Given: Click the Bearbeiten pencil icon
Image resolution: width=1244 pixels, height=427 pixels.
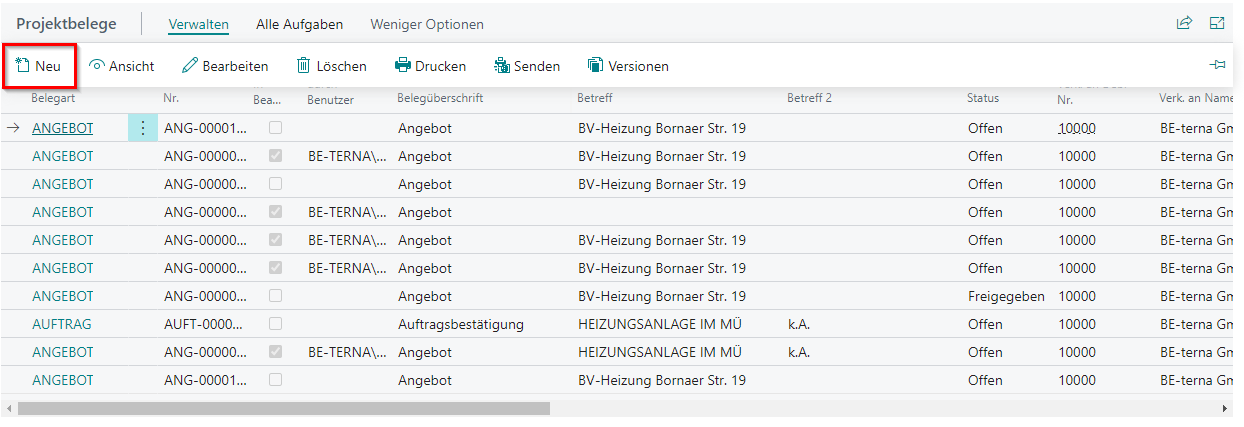Looking at the screenshot, I should coord(190,66).
